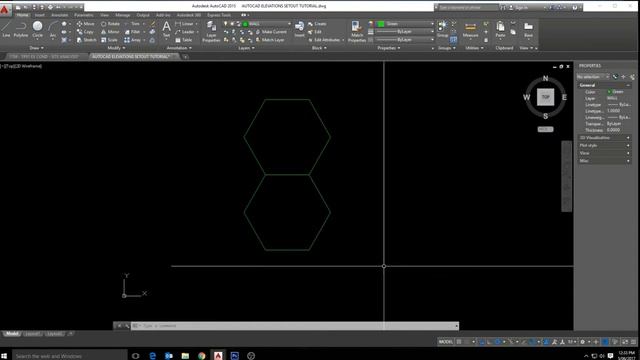Pick the Linear dimension tool
640x360 pixels.
point(184,24)
